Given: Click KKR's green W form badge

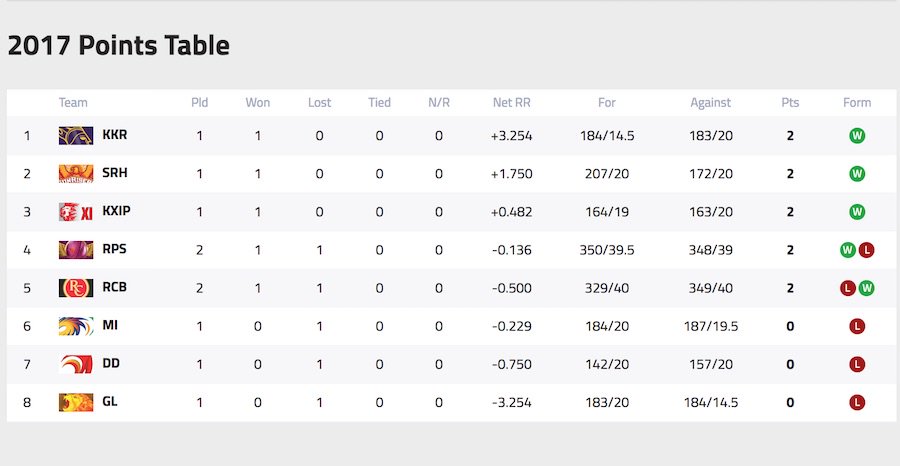Looking at the screenshot, I should coord(857,135).
